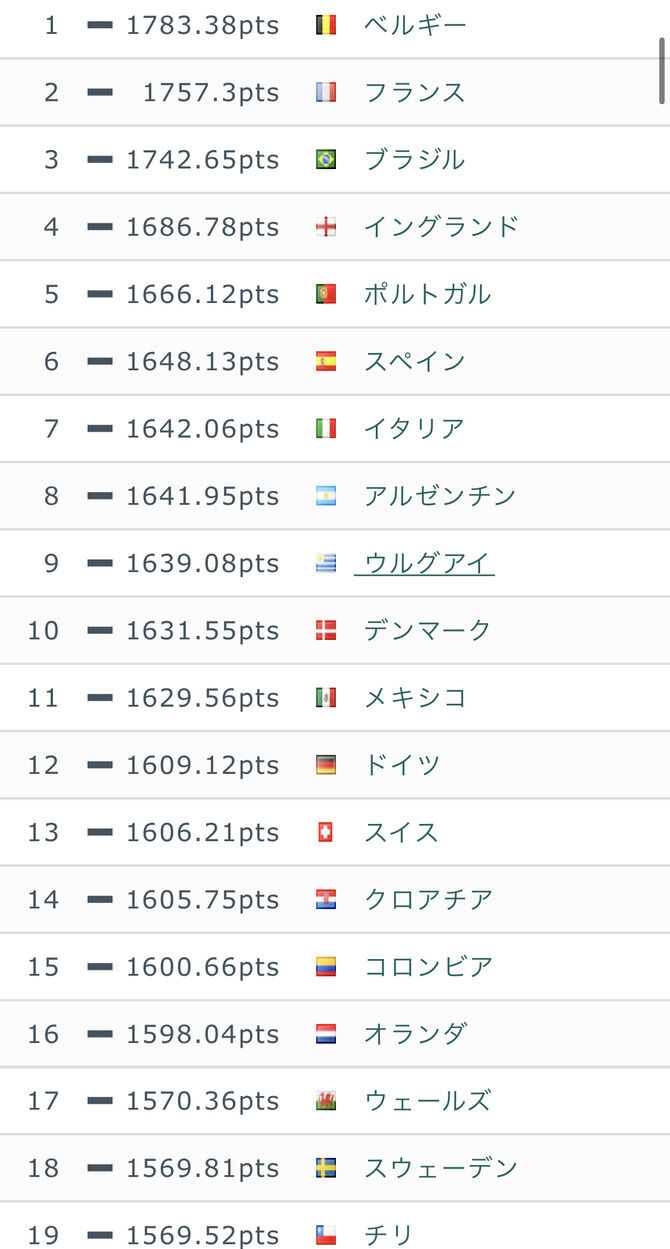This screenshot has width=670, height=1249.
Task: Click the 1783.38pts score value
Action: (200, 23)
